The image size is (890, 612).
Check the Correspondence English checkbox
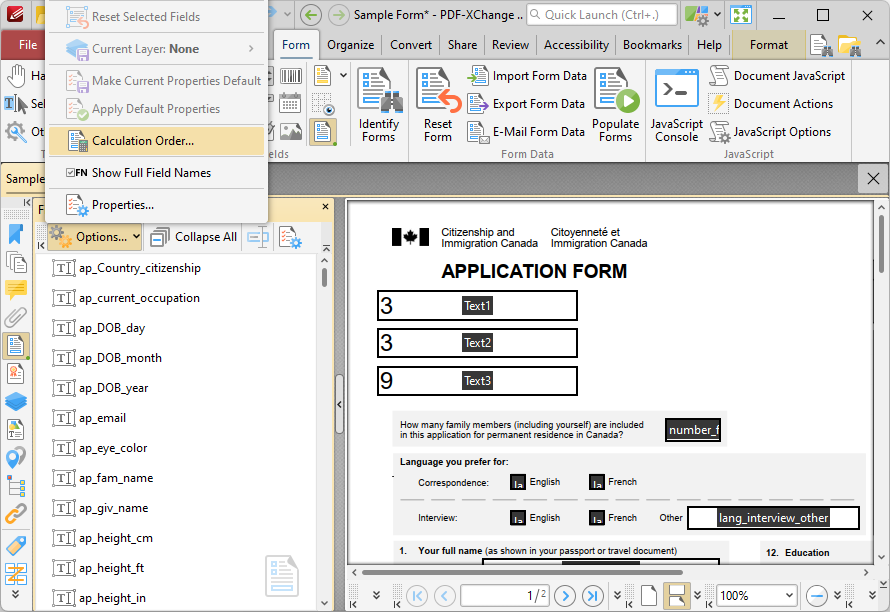[x=518, y=482]
